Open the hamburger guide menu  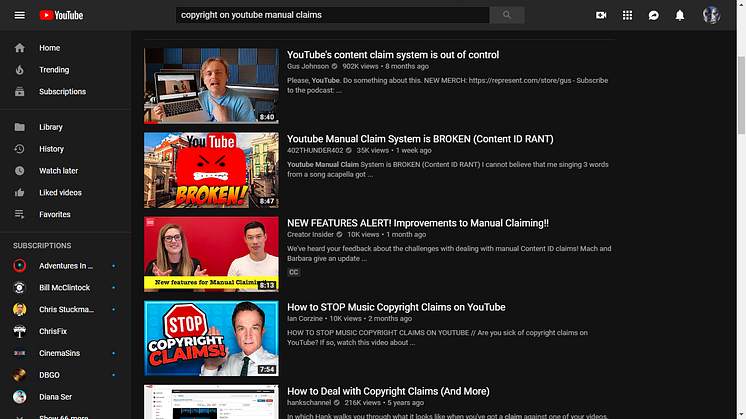click(19, 15)
